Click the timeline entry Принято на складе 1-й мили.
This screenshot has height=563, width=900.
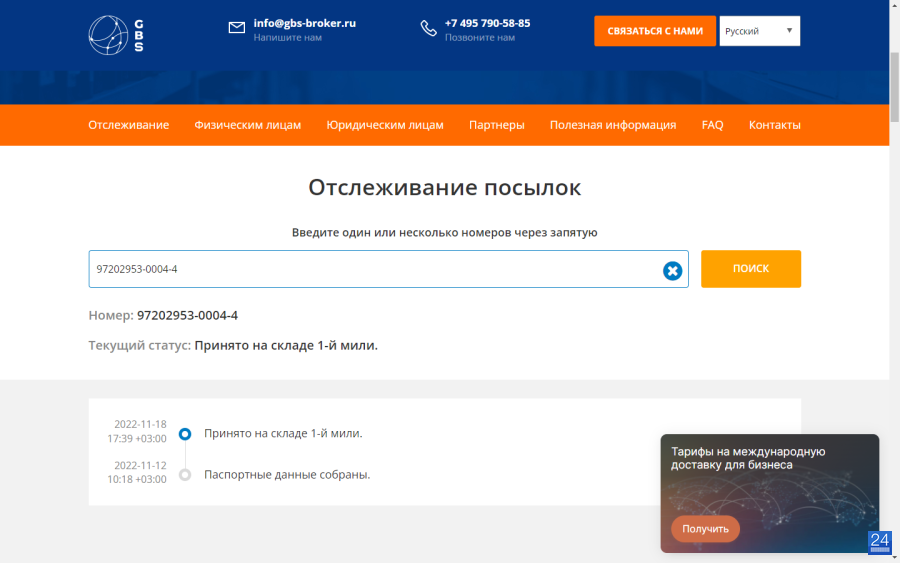(283, 433)
